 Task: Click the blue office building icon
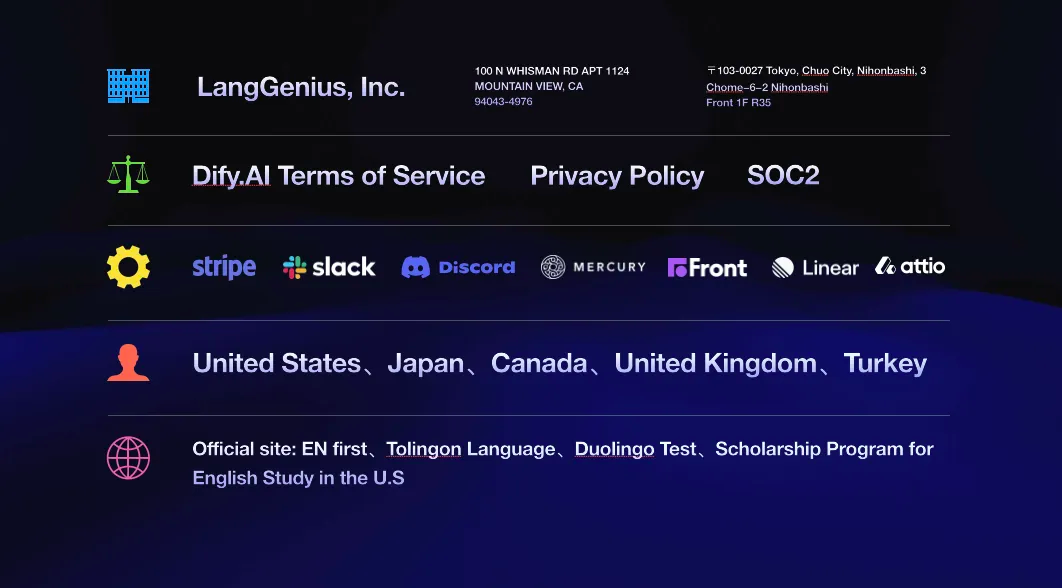[x=128, y=86]
